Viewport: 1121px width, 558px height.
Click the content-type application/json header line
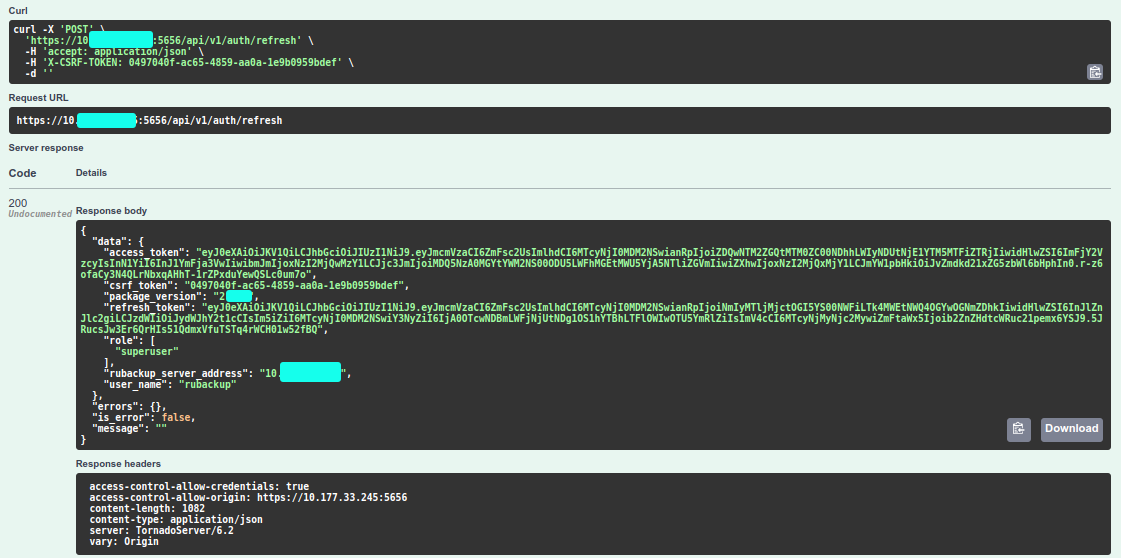[175, 520]
